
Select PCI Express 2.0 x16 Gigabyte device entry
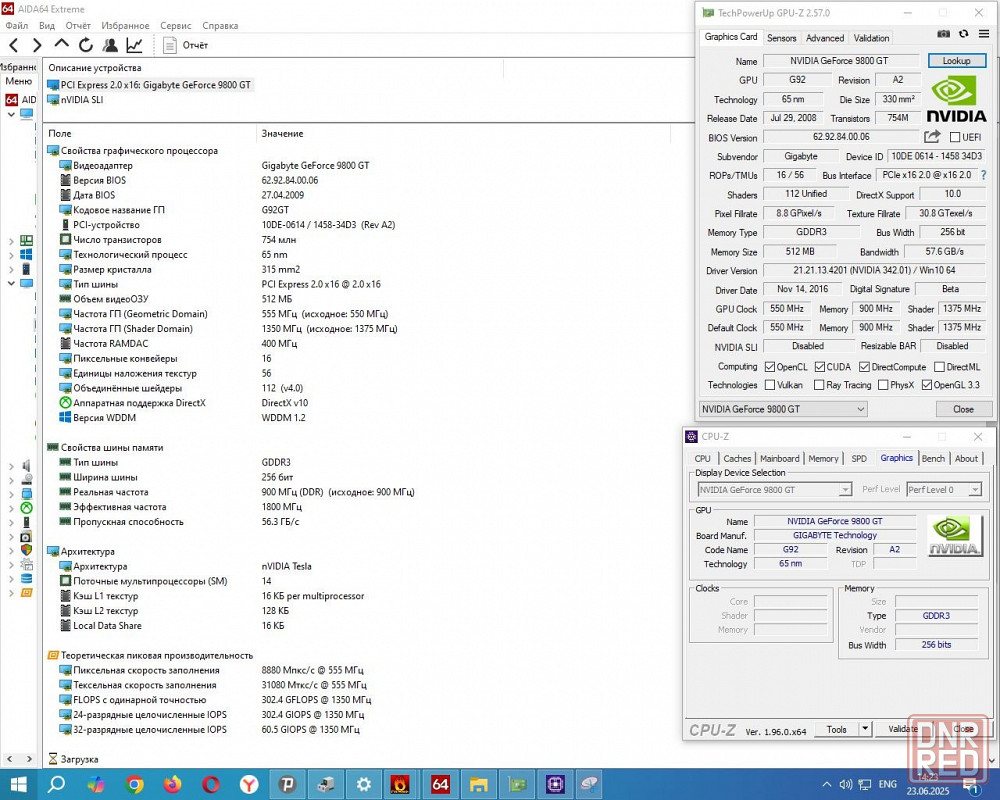[x=149, y=85]
